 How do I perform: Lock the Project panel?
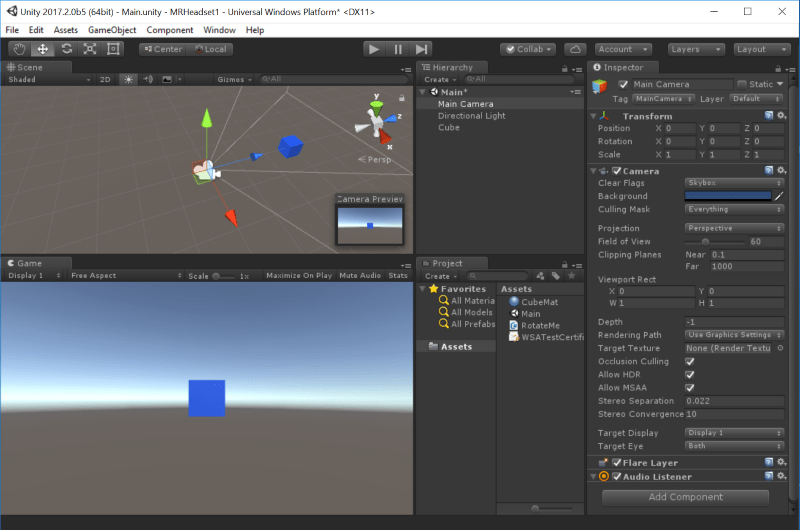tap(564, 265)
